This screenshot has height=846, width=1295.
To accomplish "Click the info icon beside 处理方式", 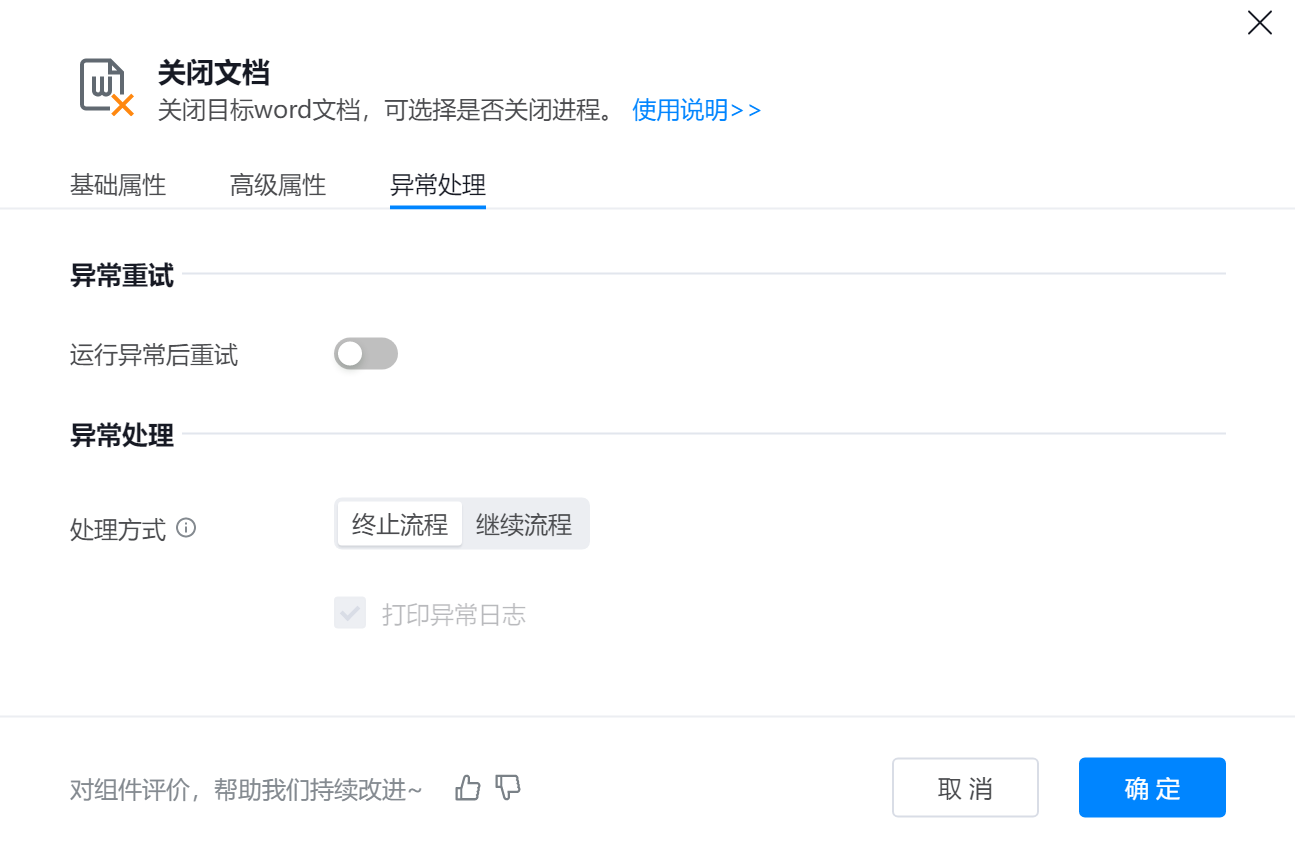I will click(186, 527).
